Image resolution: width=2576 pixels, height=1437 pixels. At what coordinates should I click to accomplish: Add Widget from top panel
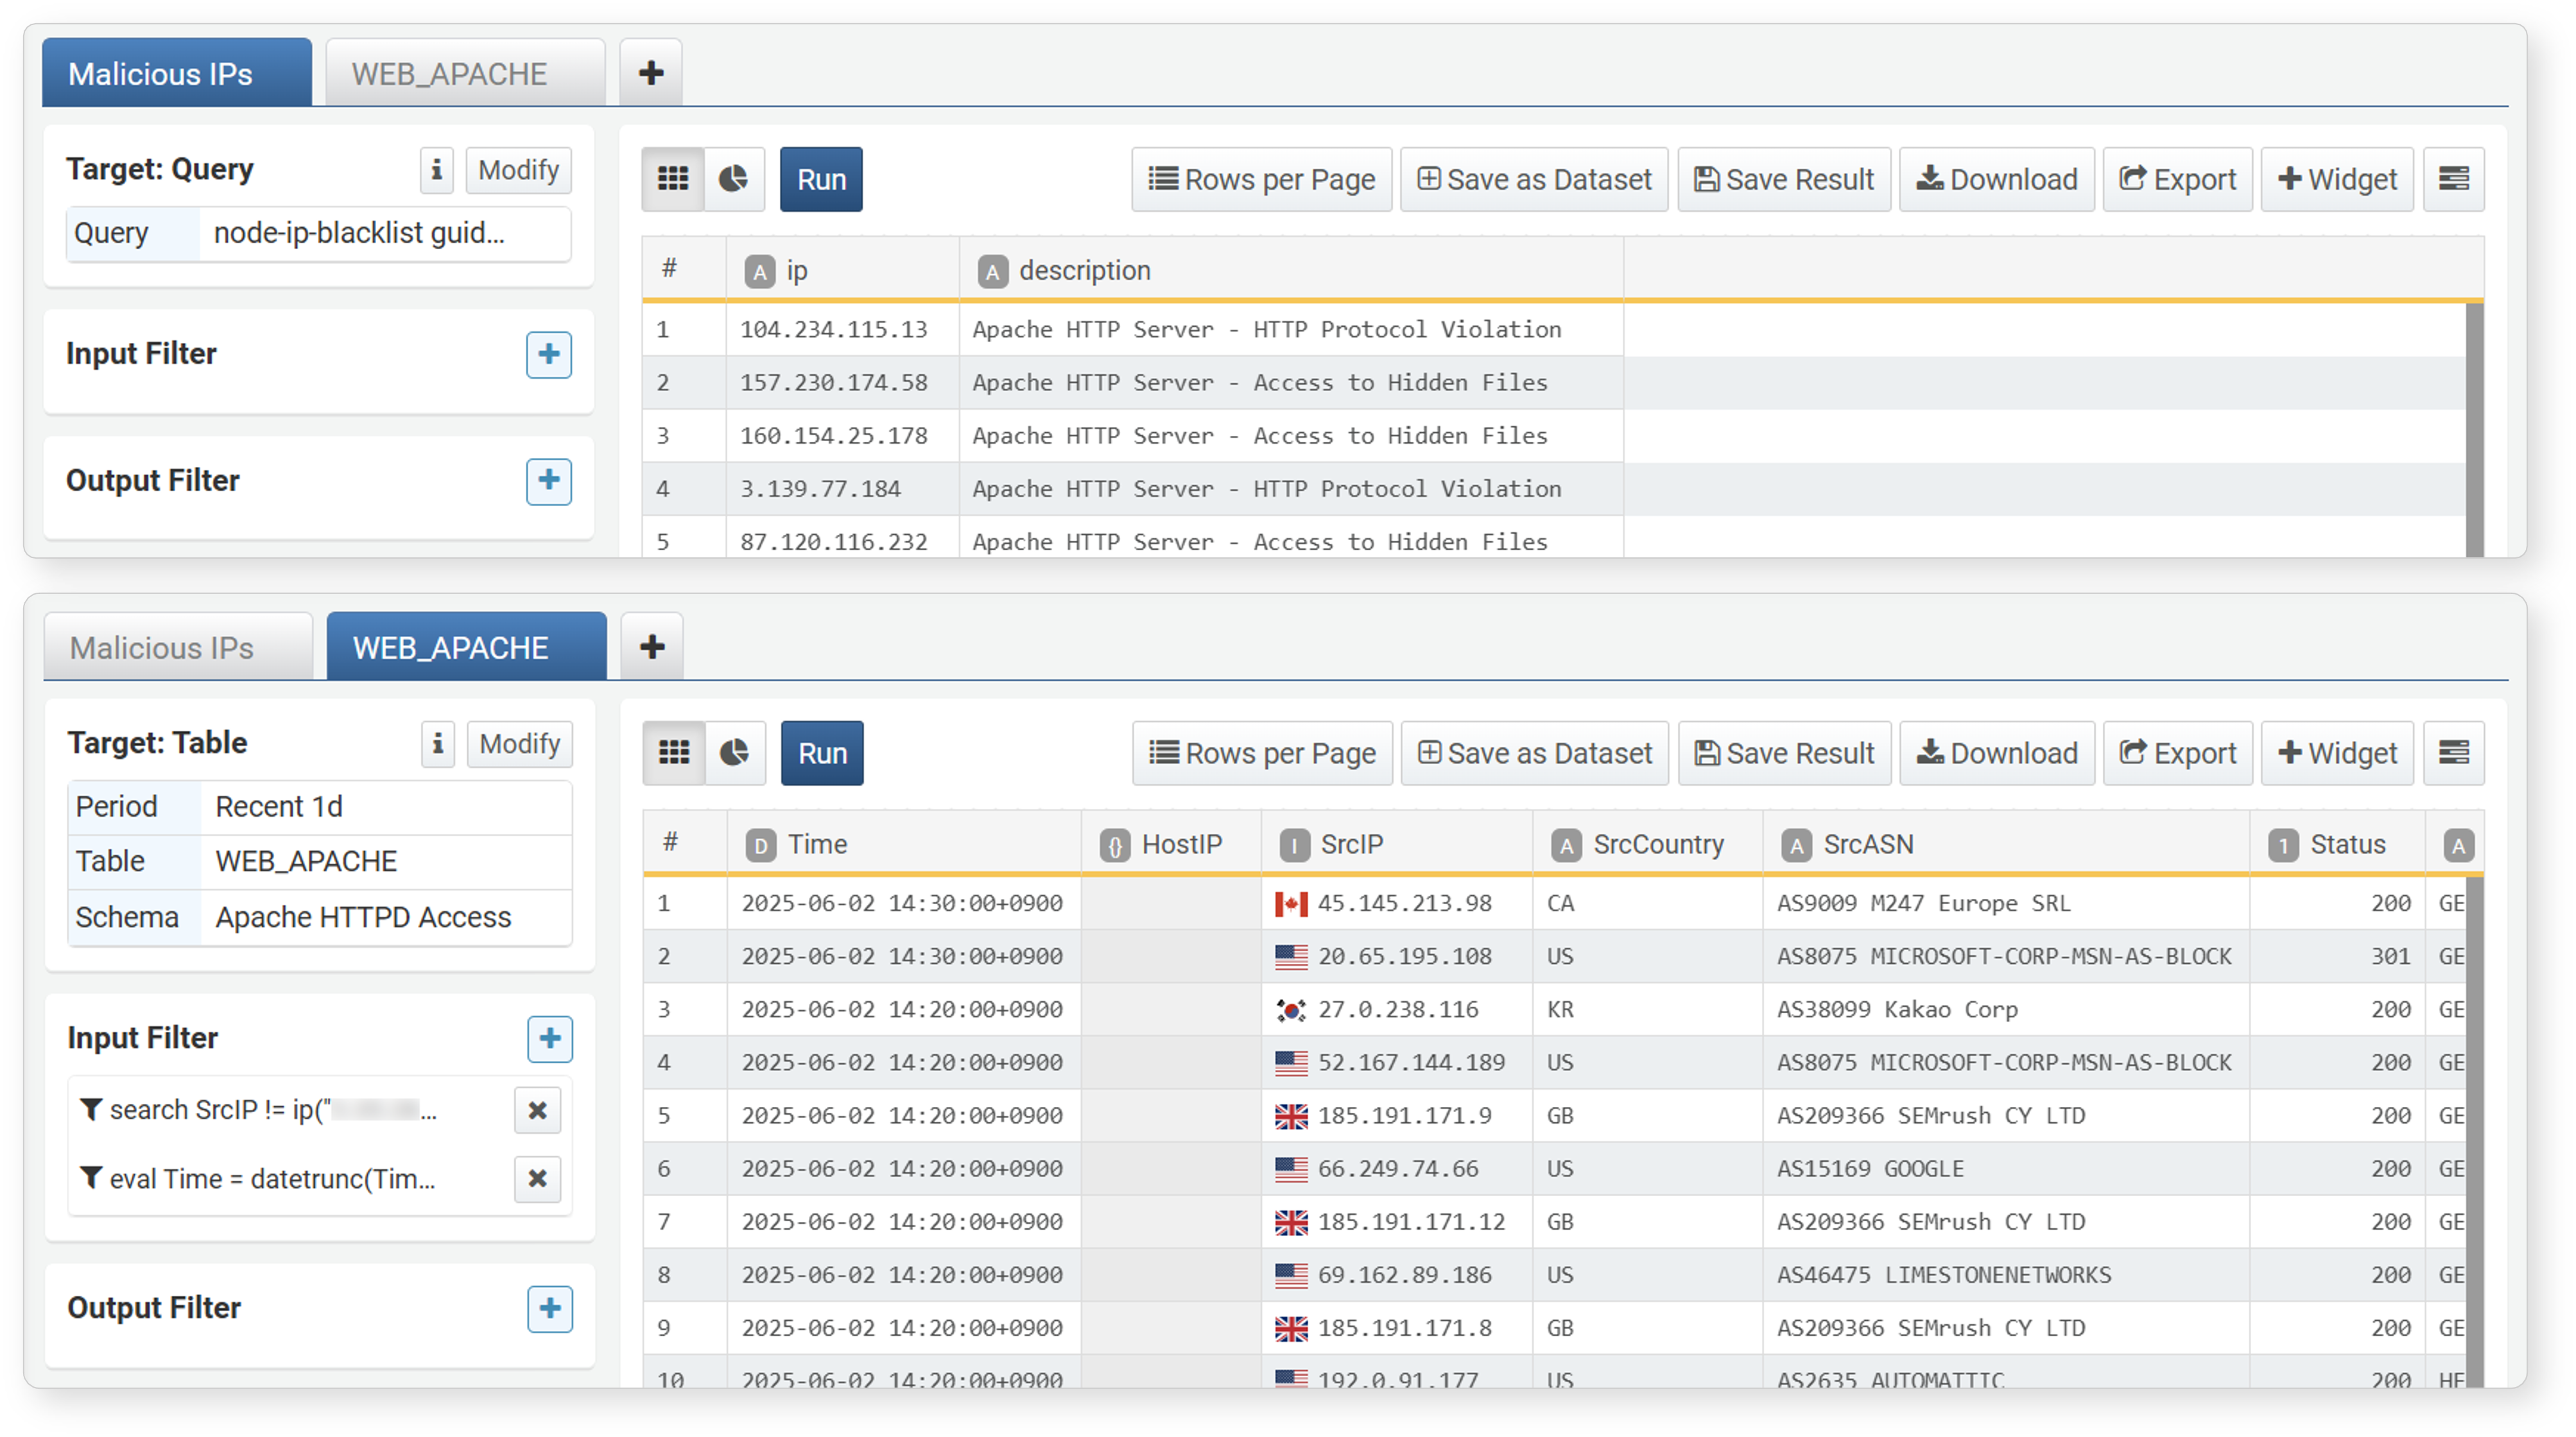[2337, 179]
